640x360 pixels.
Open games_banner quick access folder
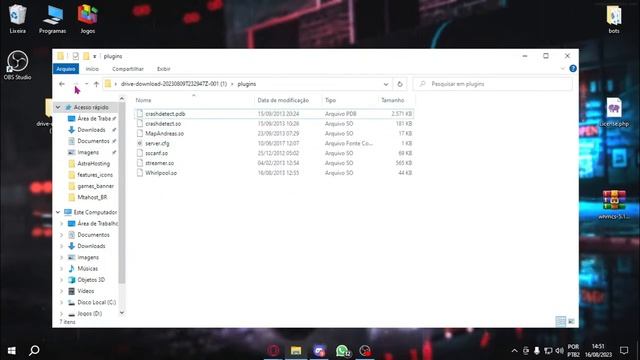pyautogui.click(x=96, y=186)
